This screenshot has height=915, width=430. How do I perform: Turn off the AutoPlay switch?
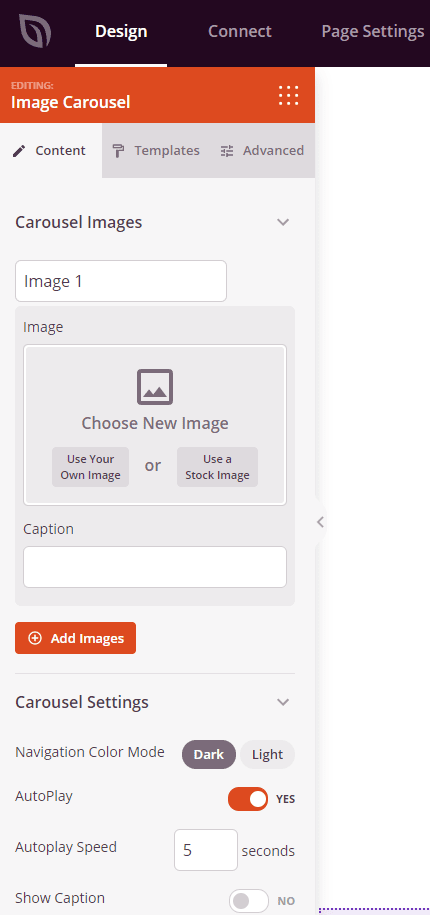click(248, 799)
